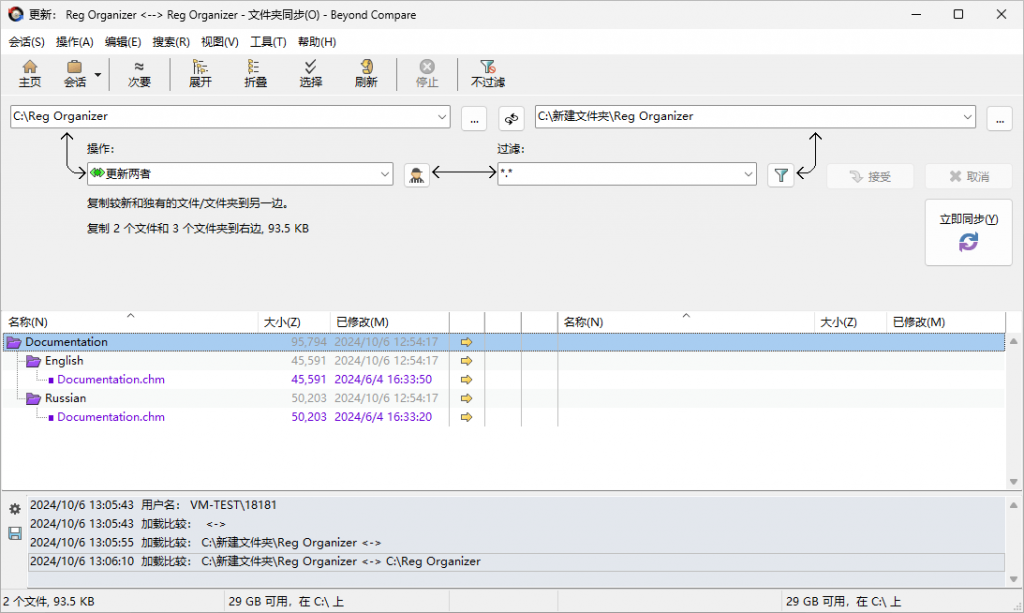
Task: Click the file list scrollbar up arrow
Action: coord(1014,341)
